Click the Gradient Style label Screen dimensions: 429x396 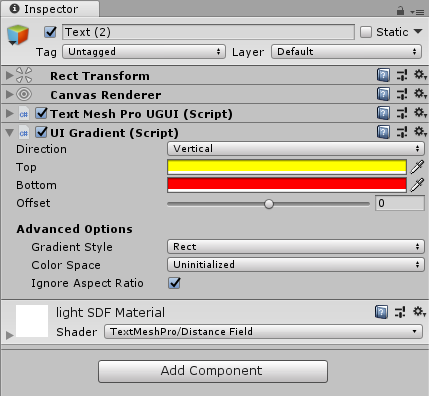[72, 247]
